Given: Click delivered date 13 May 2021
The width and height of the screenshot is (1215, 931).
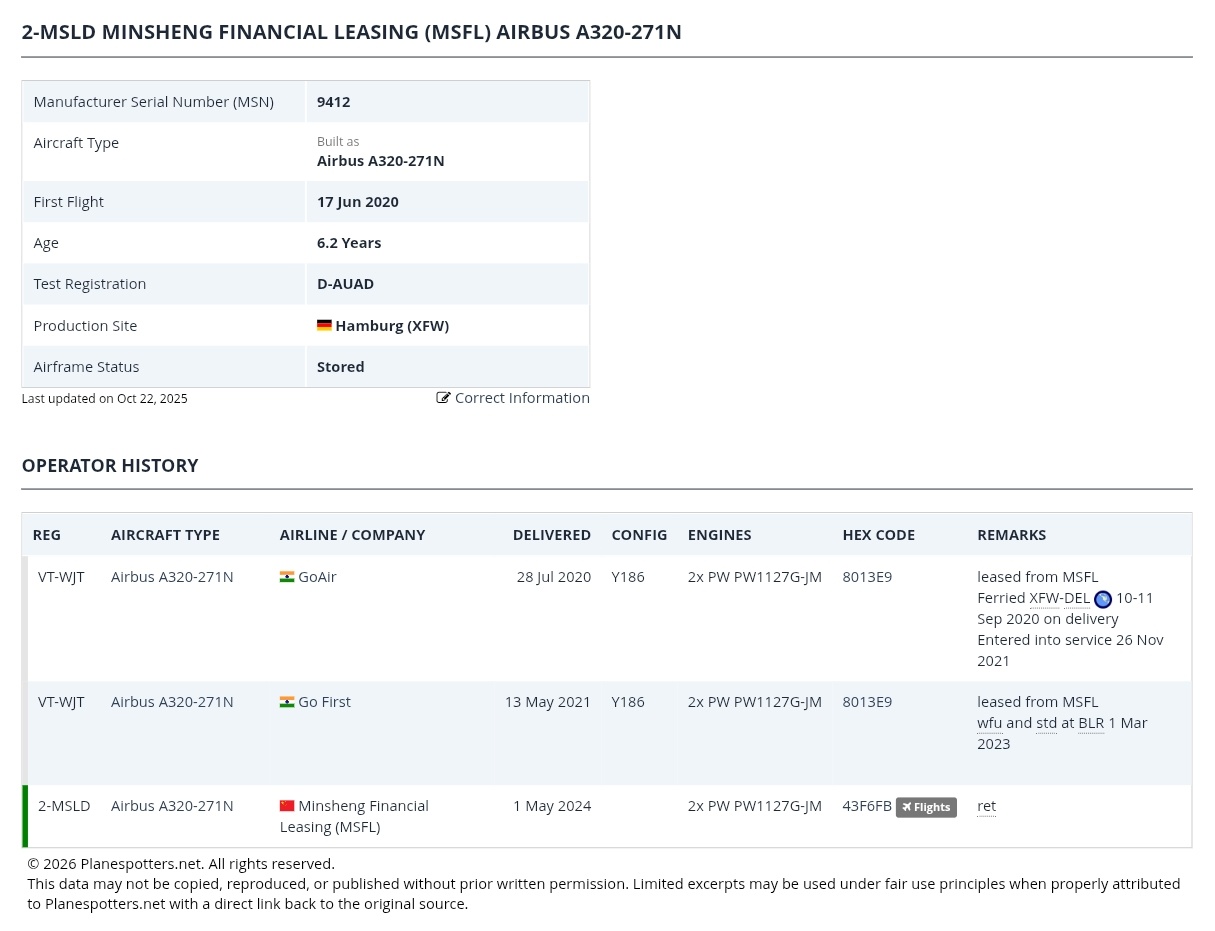Looking at the screenshot, I should pos(548,702).
